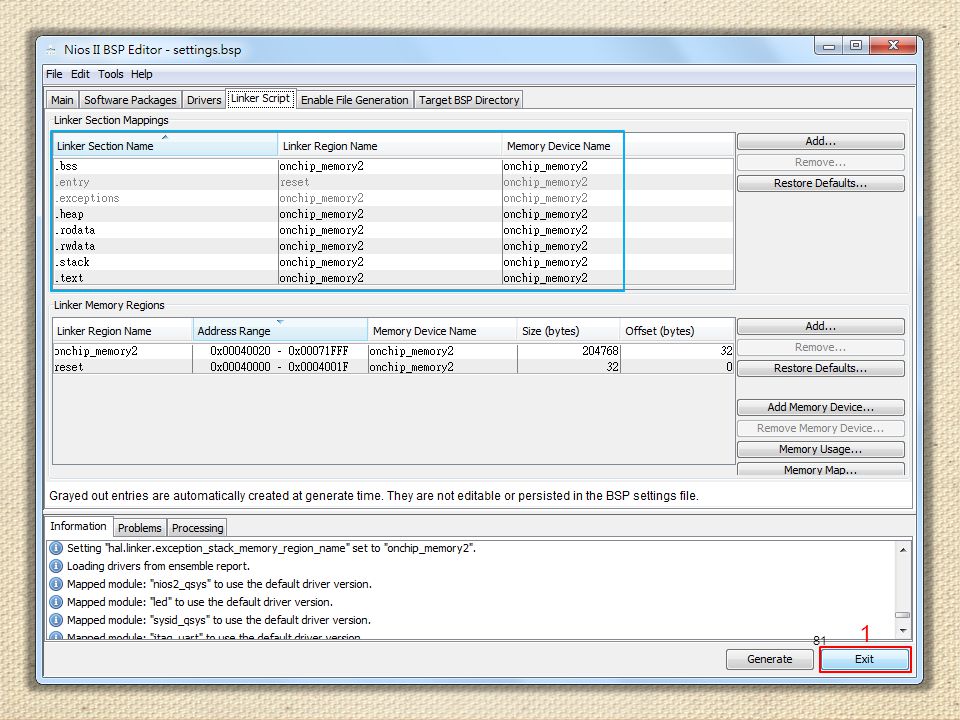
Task: Maximize the BSP Editor window
Action: 856,46
